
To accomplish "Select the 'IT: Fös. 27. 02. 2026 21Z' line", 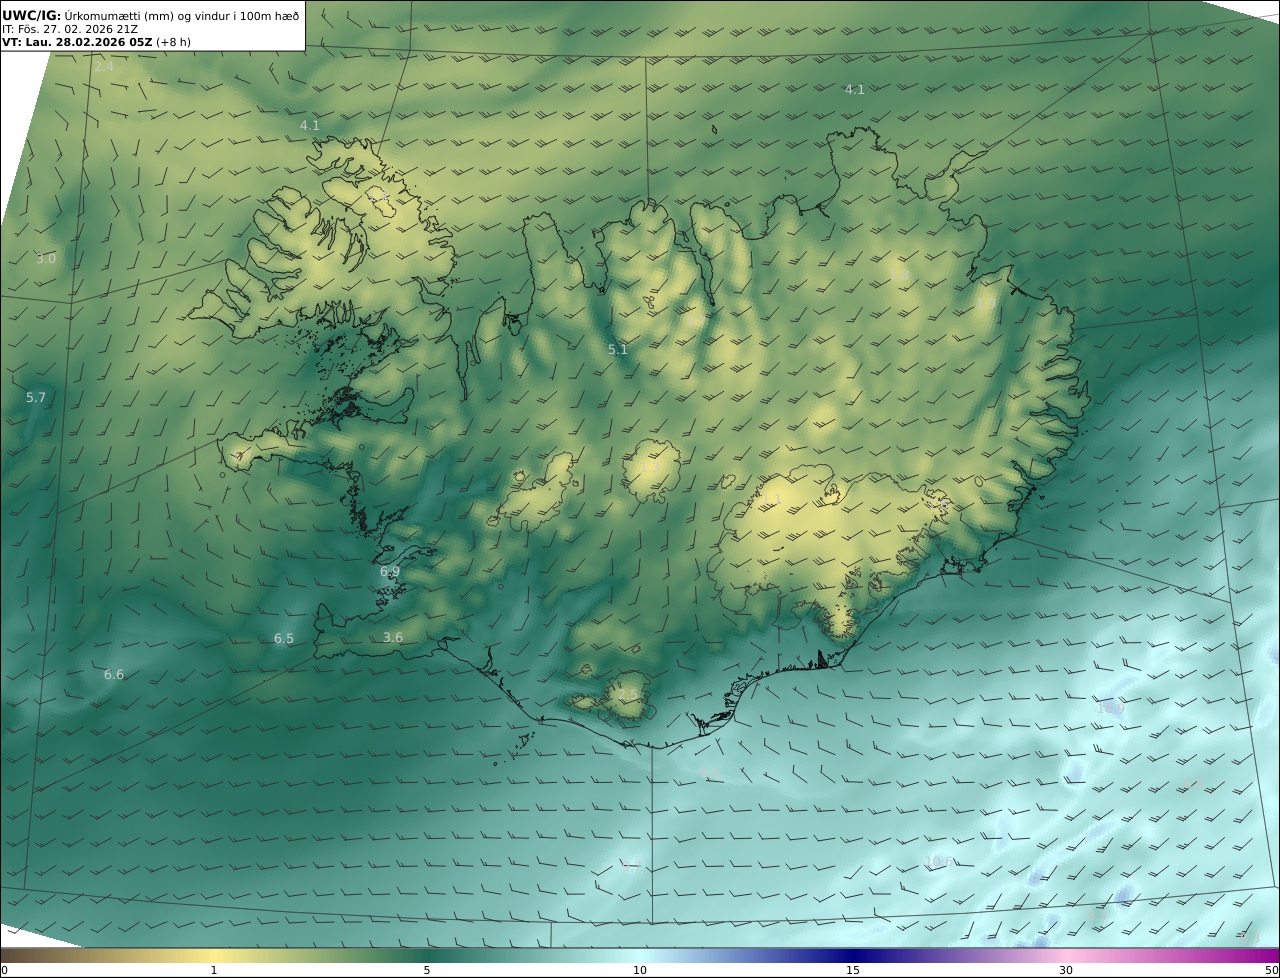I will point(70,29).
